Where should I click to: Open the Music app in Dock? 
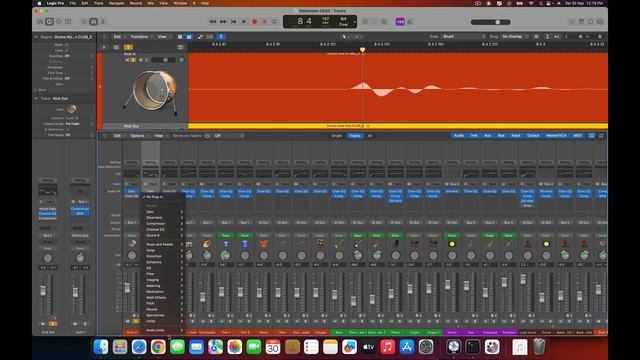pyautogui.click(x=387, y=347)
